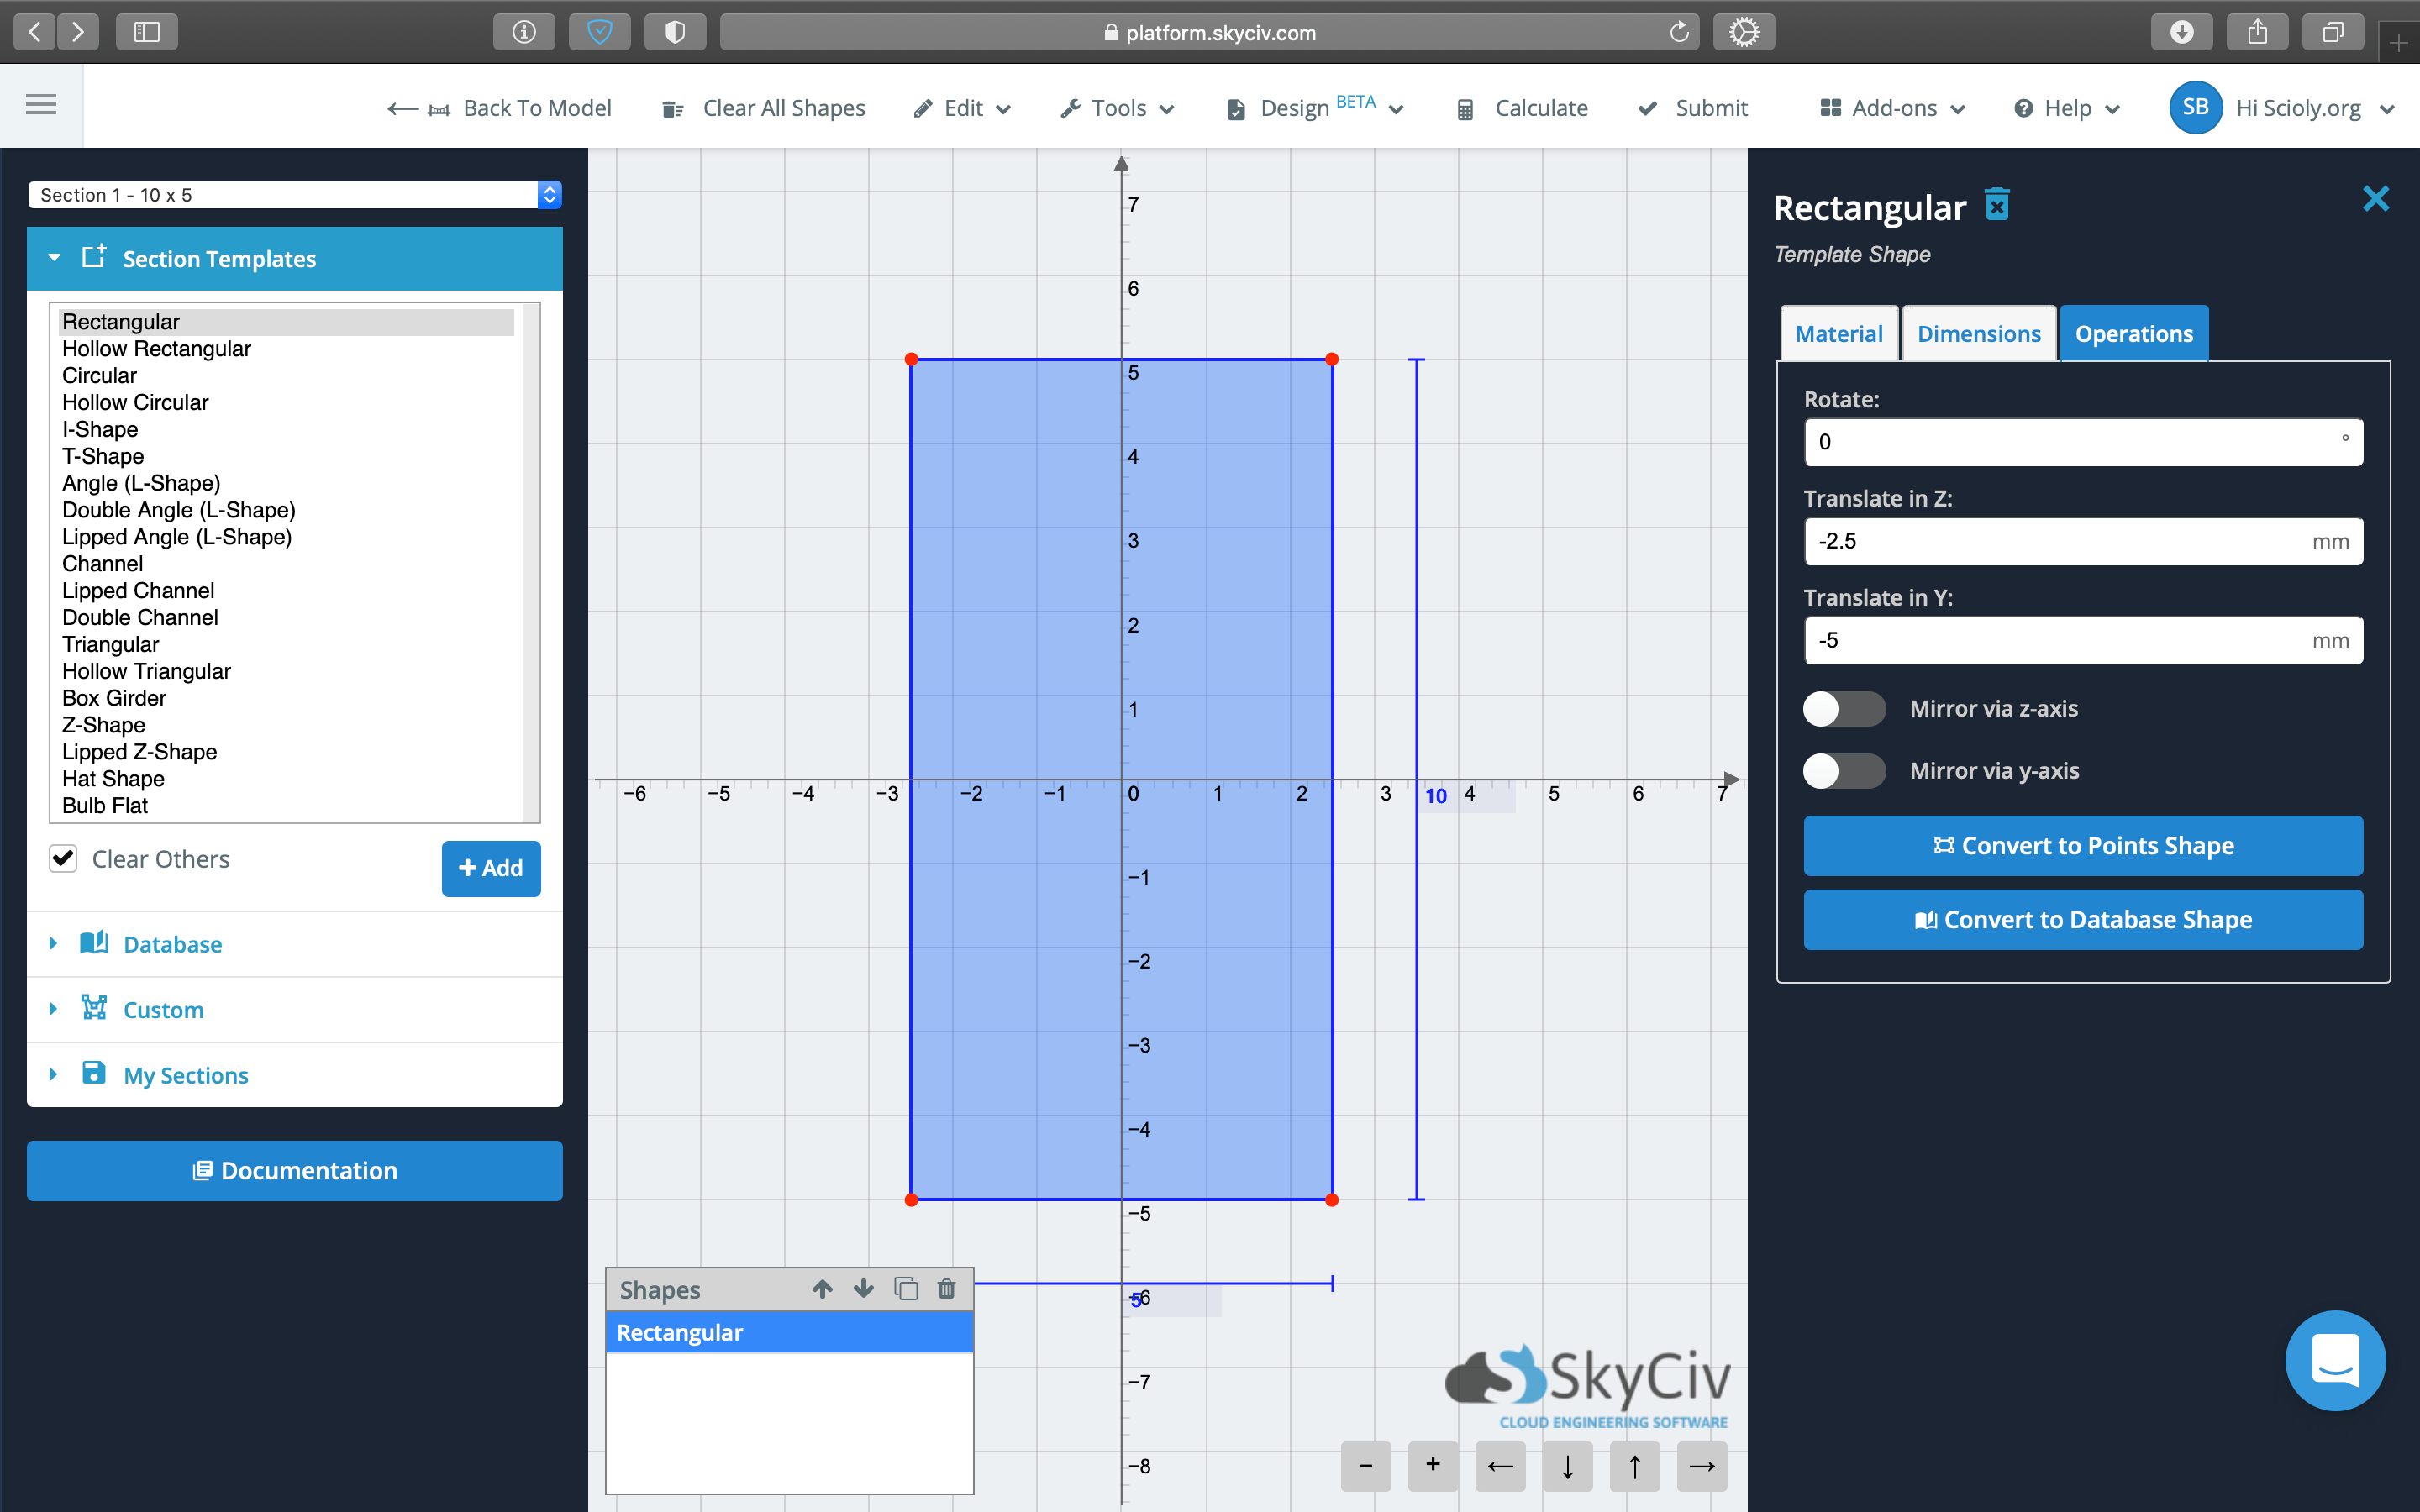Viewport: 2420px width, 1512px height.
Task: Click Convert to Points Shape button
Action: point(2083,846)
